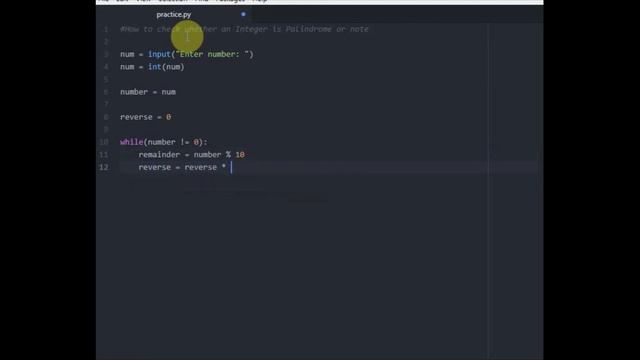The height and width of the screenshot is (360, 640).
Task: Click the remainder = number % 10 line
Action: click(x=191, y=155)
